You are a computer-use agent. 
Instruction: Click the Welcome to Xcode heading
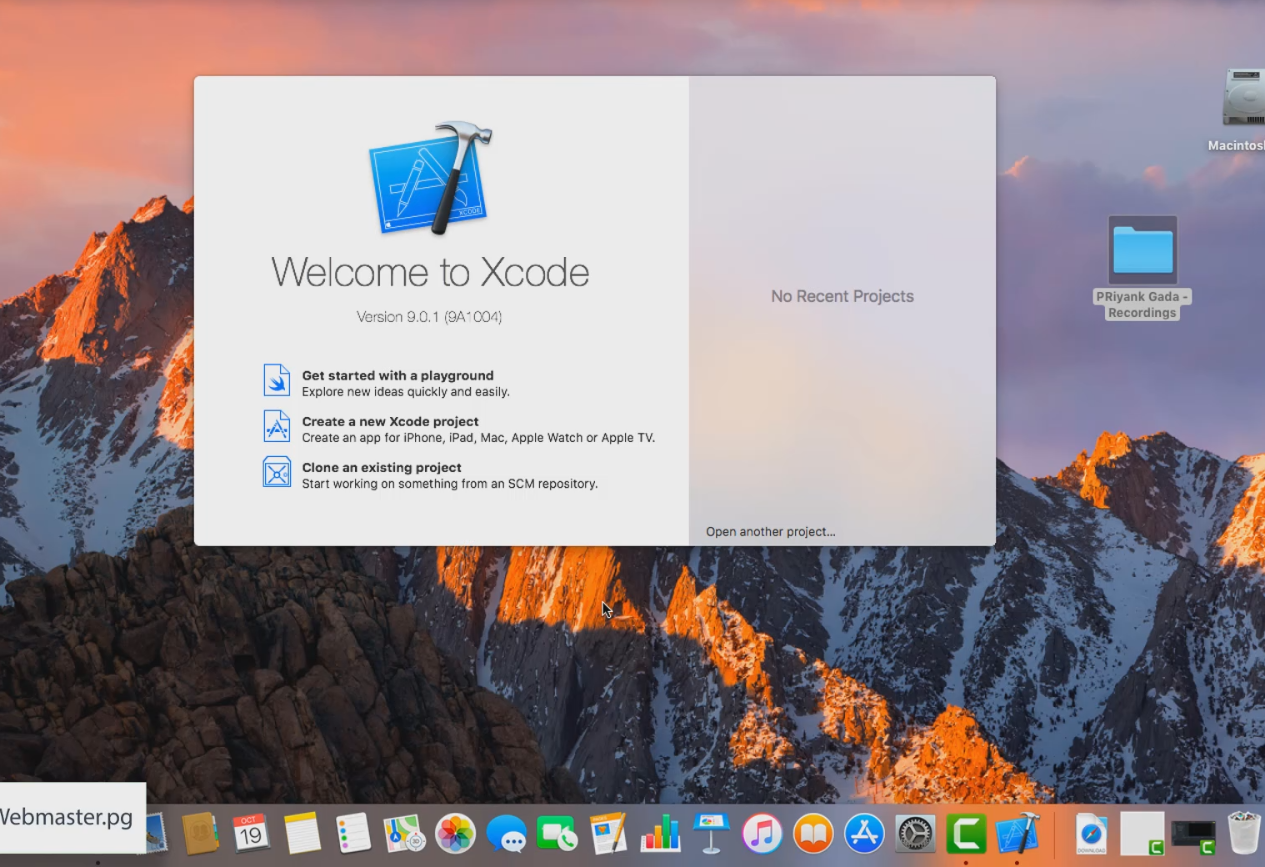tap(430, 272)
